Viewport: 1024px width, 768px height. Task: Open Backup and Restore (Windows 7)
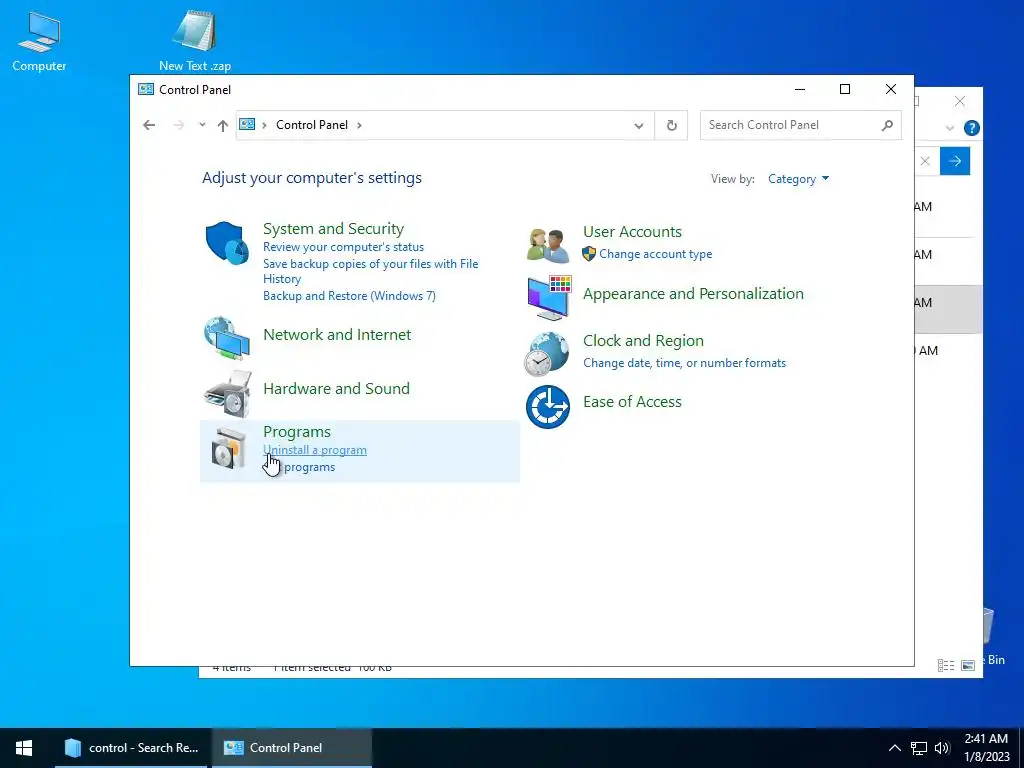[349, 296]
